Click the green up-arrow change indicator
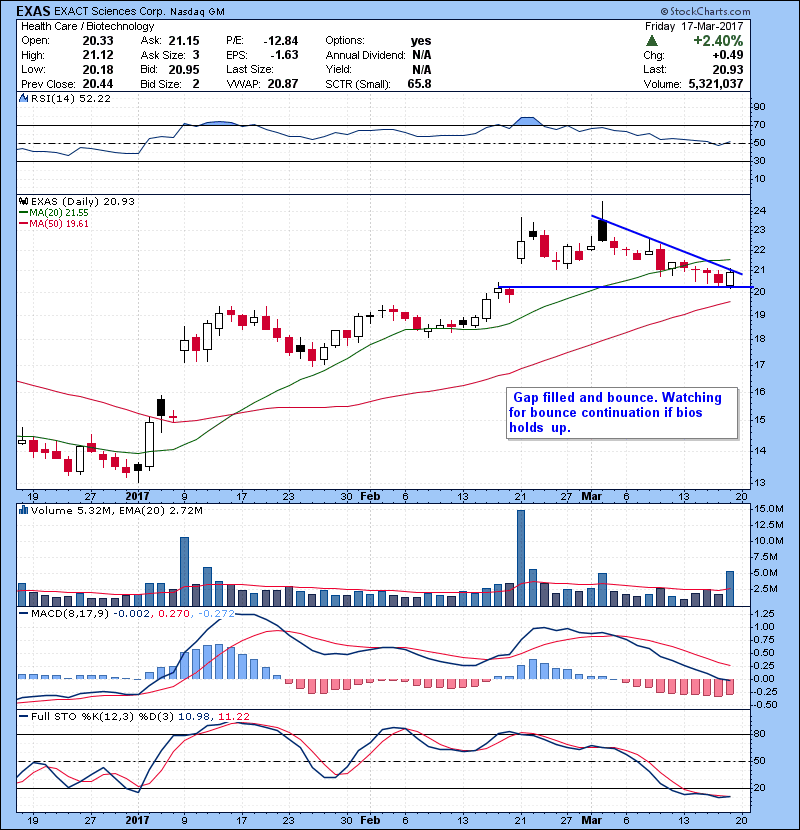The image size is (800, 830). 652,41
